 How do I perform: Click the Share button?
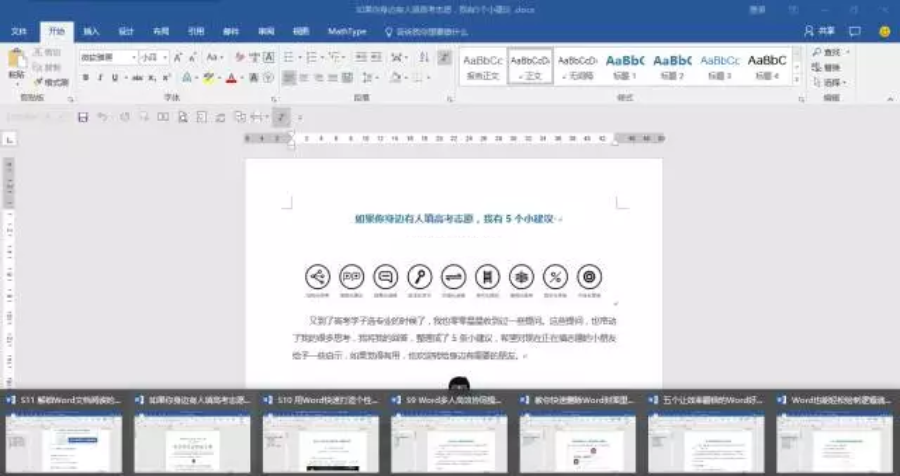(820, 32)
